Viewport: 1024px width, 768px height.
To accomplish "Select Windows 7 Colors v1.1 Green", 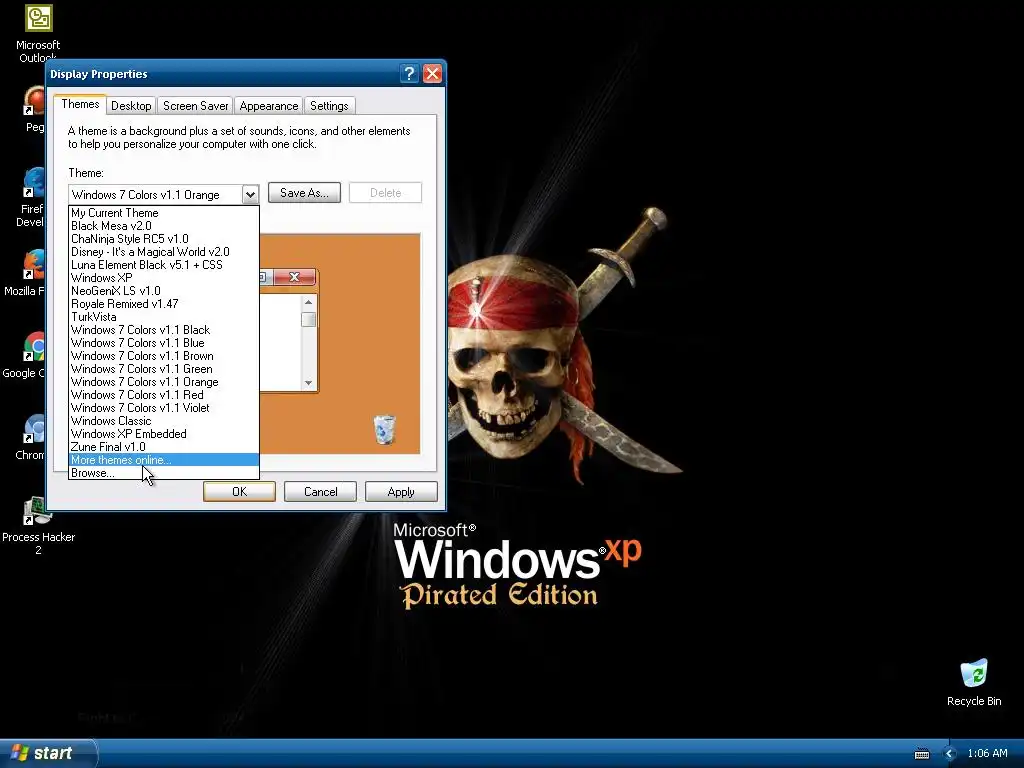I will (164, 369).
